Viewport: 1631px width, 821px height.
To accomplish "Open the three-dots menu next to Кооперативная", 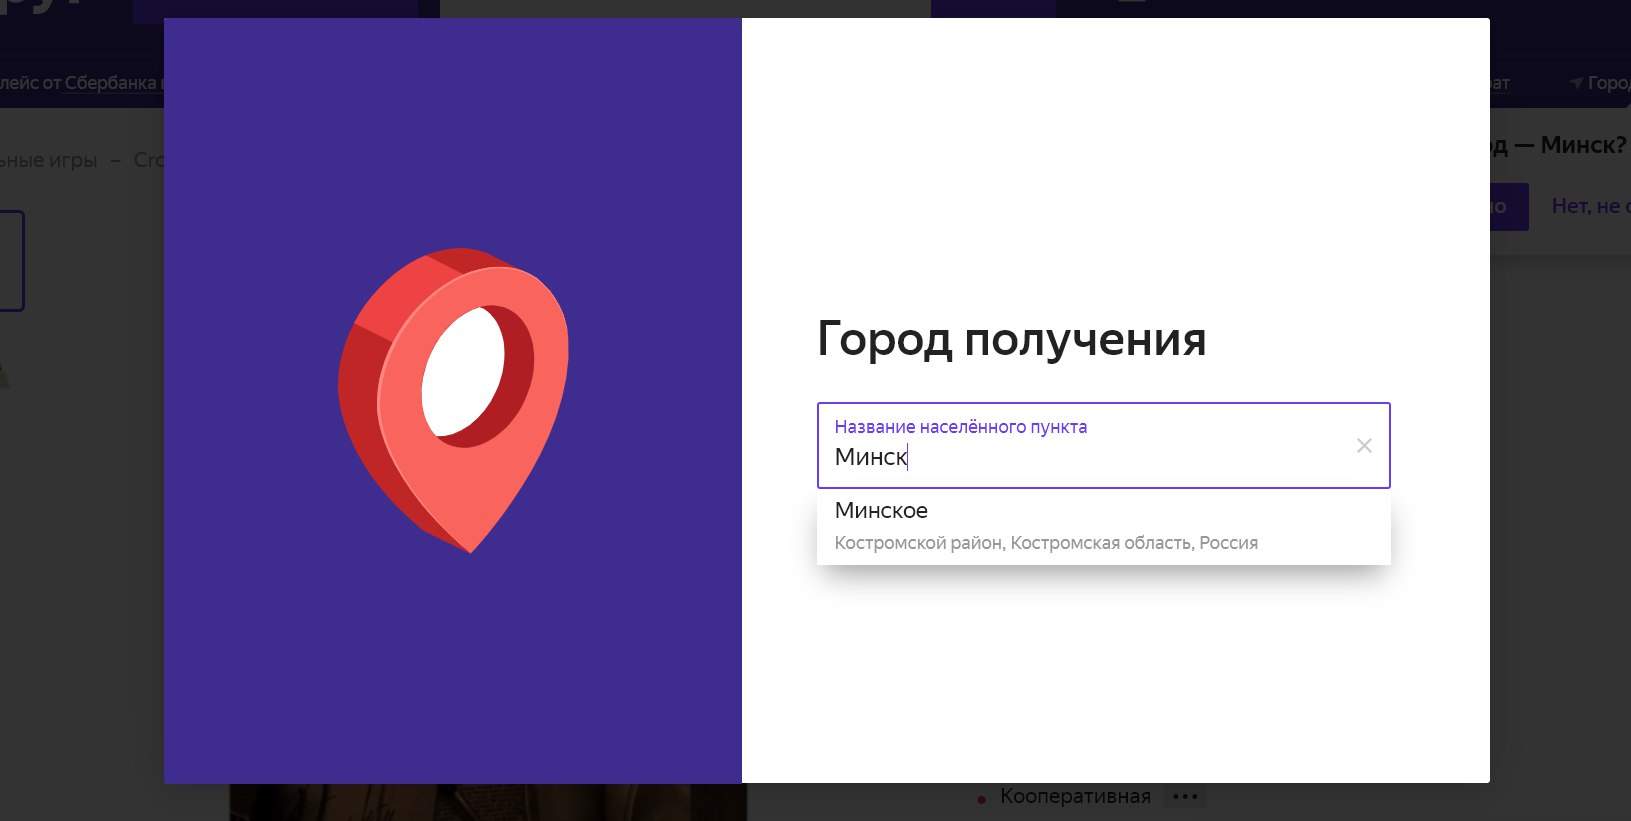I will [1185, 797].
